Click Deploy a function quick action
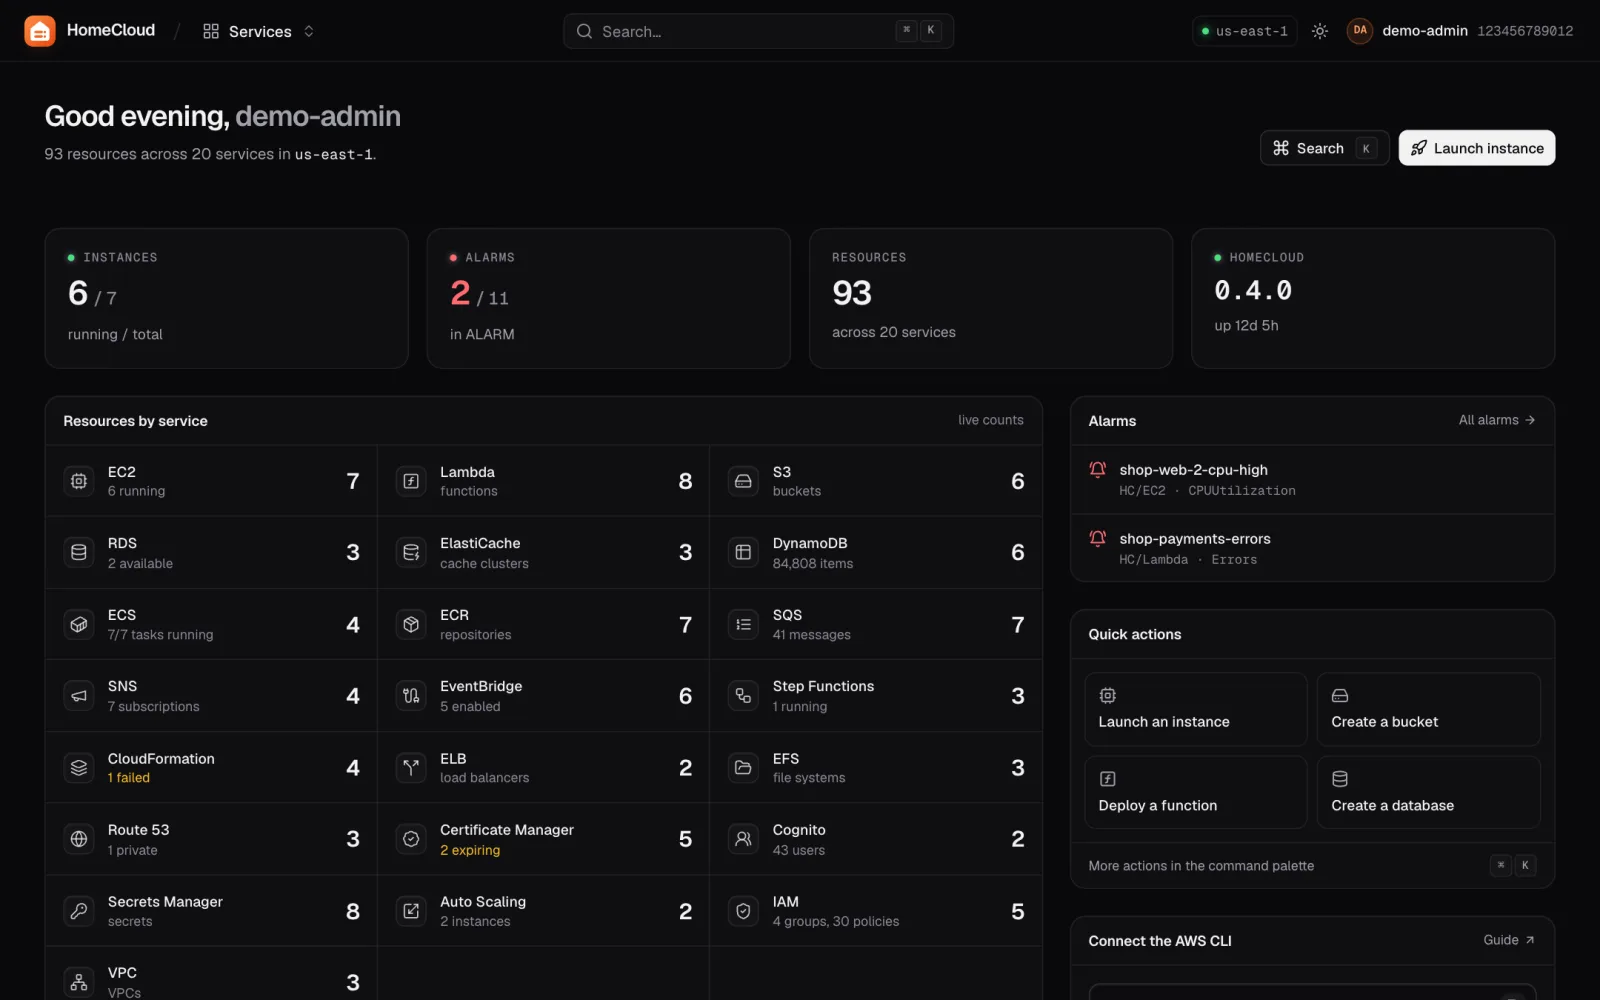 (1196, 792)
